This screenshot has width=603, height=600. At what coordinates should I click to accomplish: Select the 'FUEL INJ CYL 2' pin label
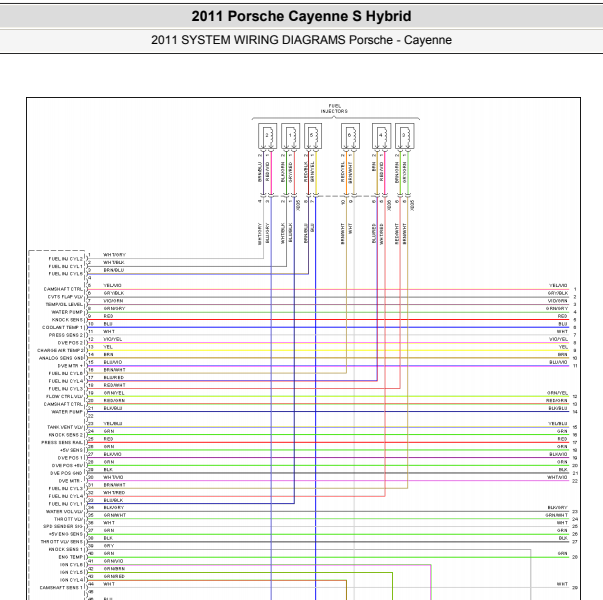pyautogui.click(x=66, y=259)
